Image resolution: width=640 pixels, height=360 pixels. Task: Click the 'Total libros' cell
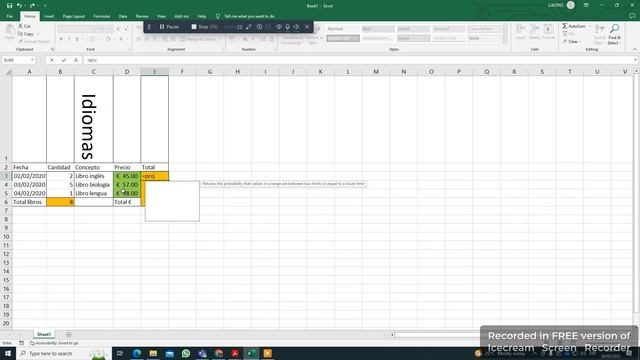29,202
